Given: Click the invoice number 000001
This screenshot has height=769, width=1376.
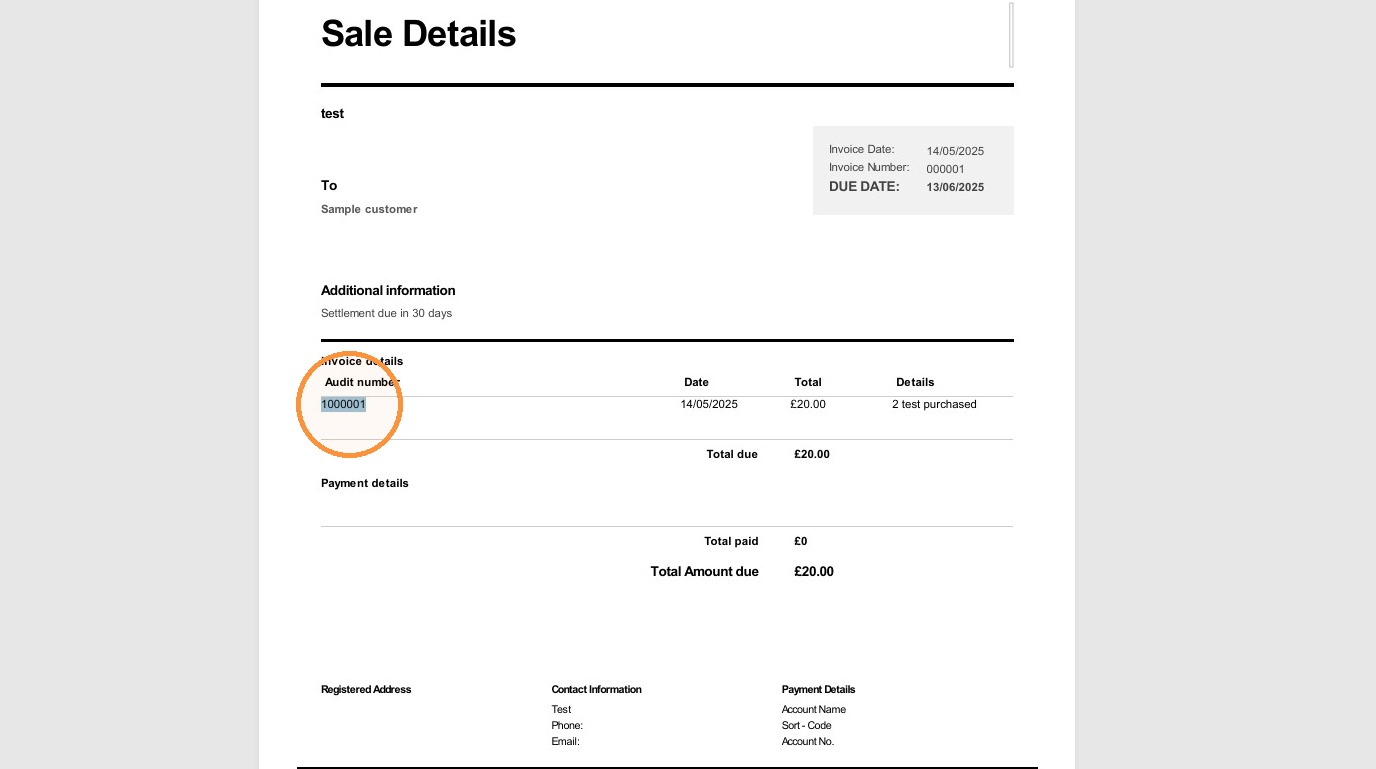Looking at the screenshot, I should pos(945,169).
